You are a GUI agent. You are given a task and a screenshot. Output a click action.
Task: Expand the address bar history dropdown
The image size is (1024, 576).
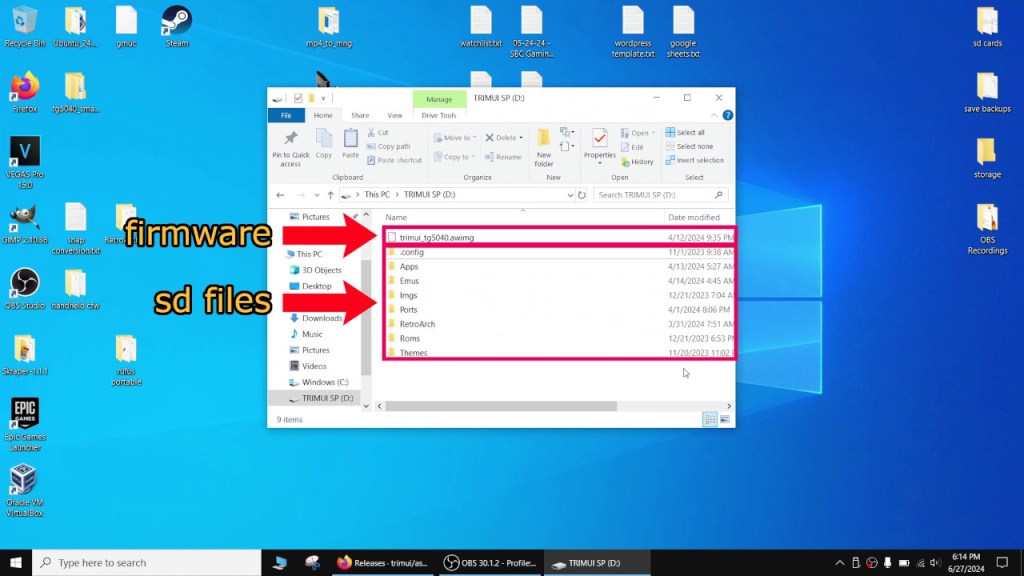point(570,195)
